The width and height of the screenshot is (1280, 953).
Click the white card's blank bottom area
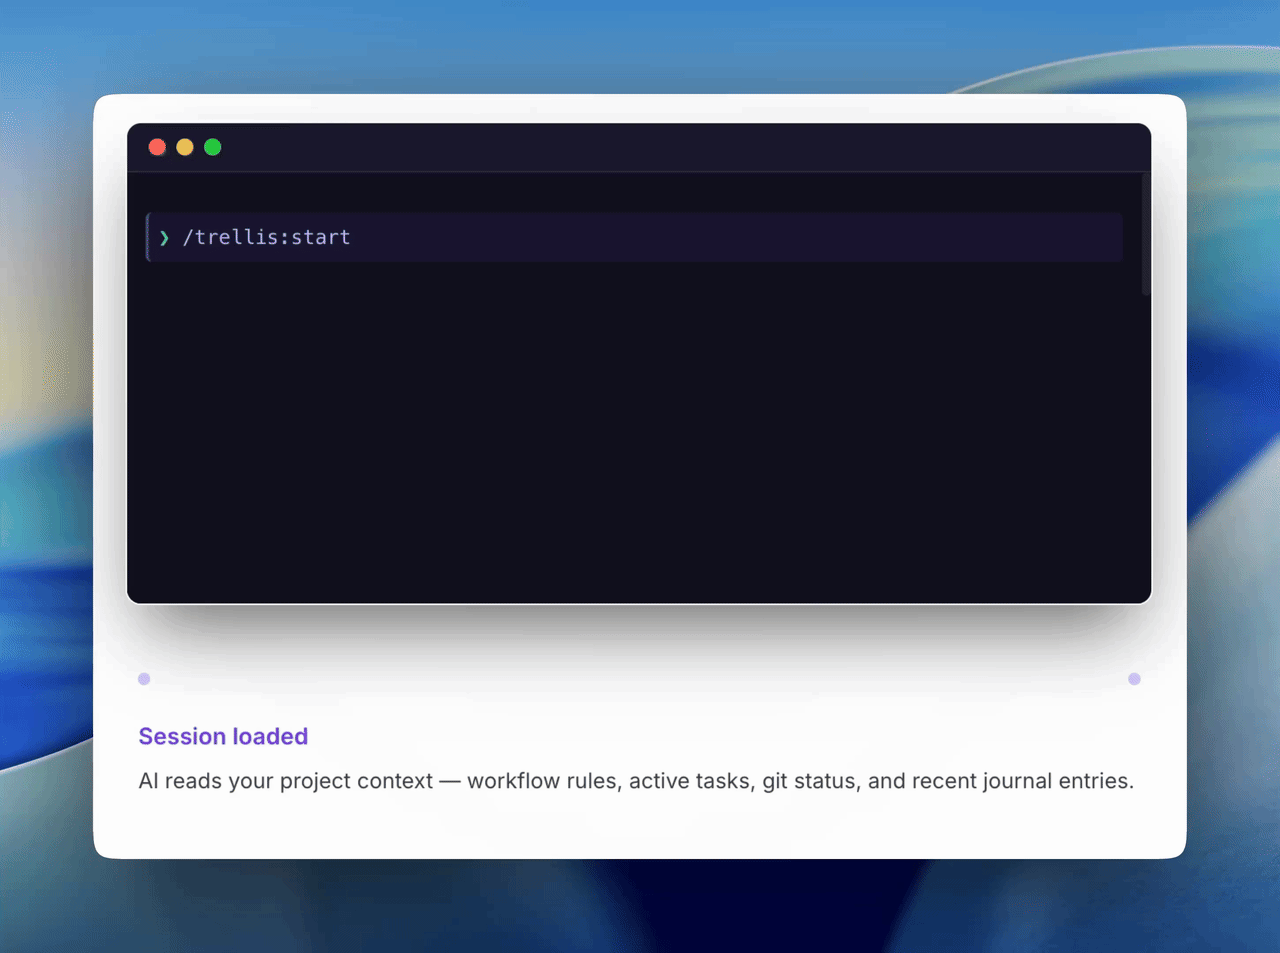[638, 828]
